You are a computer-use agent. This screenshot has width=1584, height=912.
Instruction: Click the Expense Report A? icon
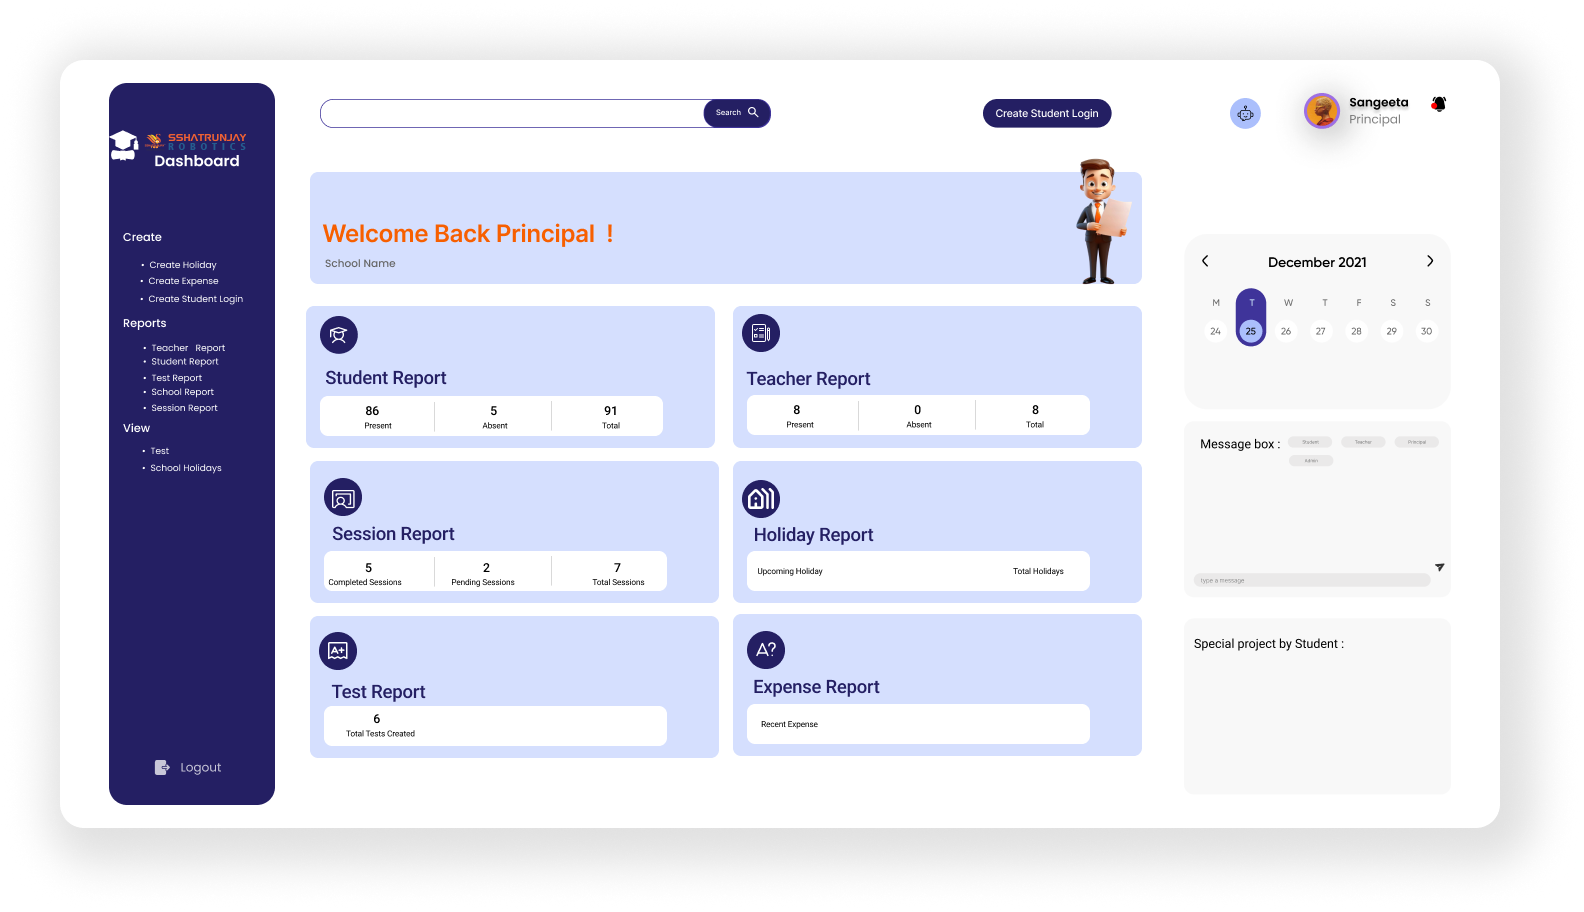(766, 650)
